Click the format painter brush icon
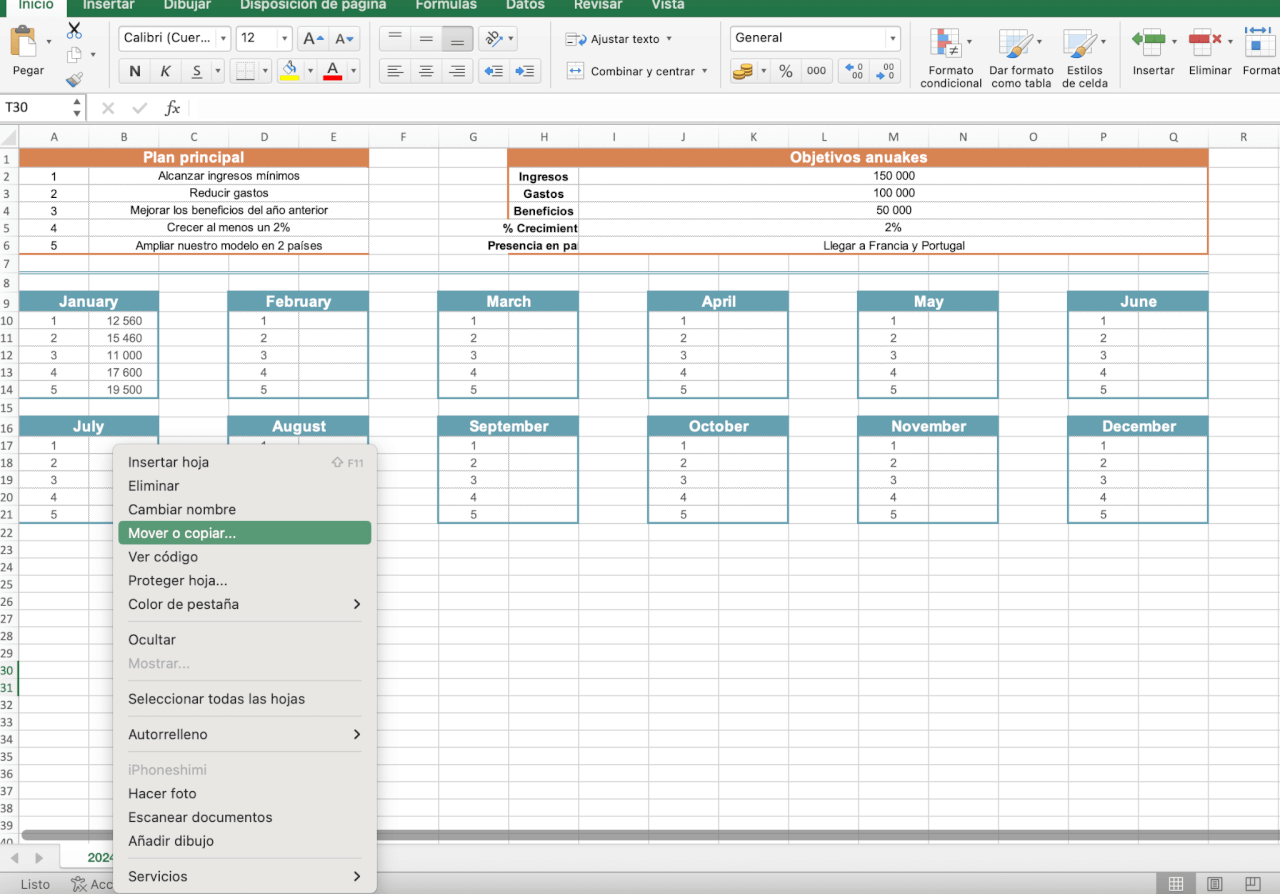Screen dimensions: 1280x894 coord(74,80)
